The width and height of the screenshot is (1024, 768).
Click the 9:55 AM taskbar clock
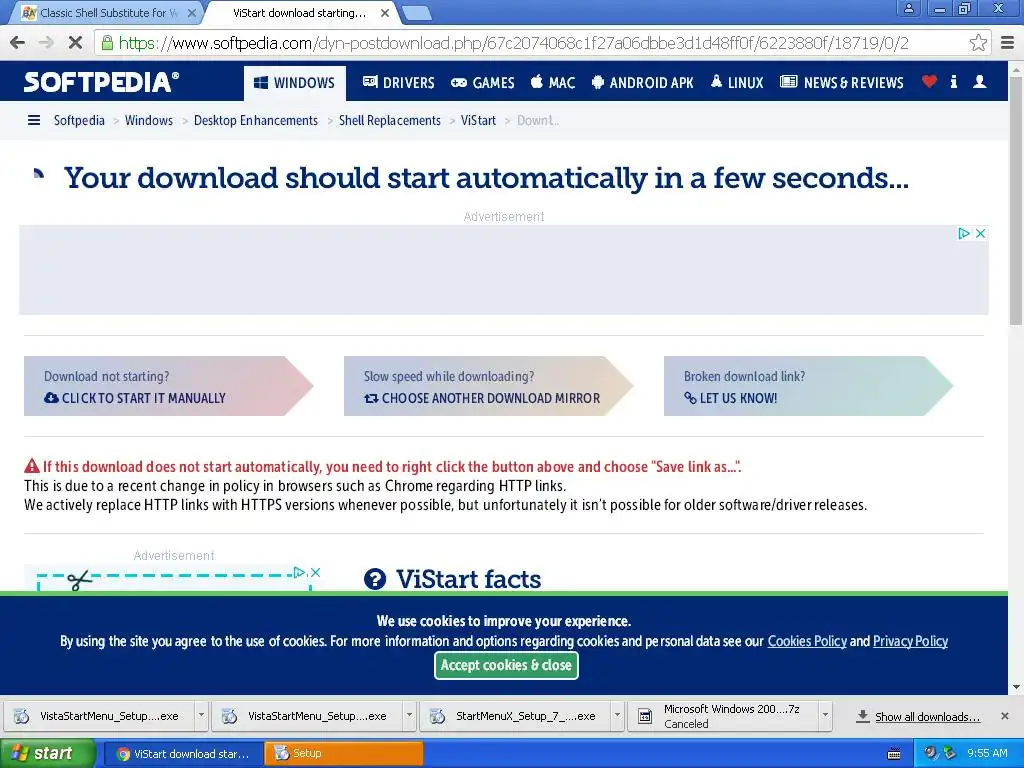pos(987,753)
